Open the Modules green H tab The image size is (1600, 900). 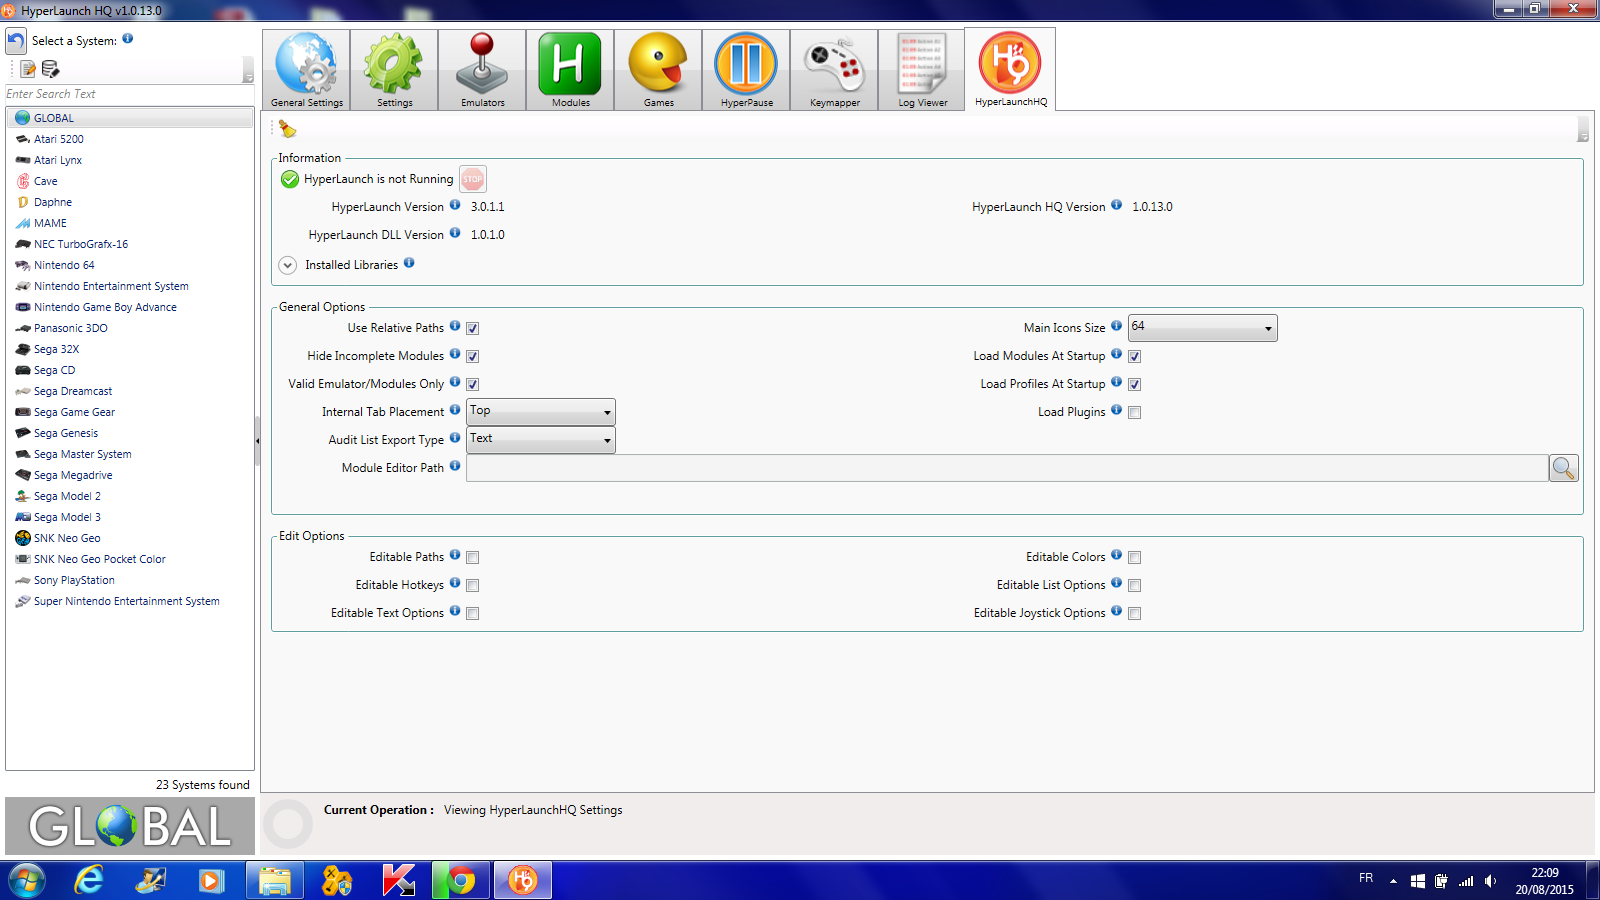coord(570,69)
